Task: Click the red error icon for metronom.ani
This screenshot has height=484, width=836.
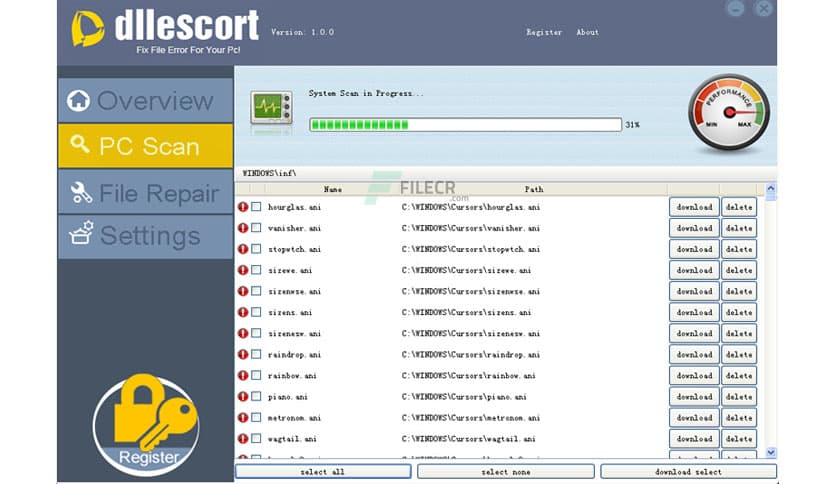Action: pyautogui.click(x=243, y=417)
